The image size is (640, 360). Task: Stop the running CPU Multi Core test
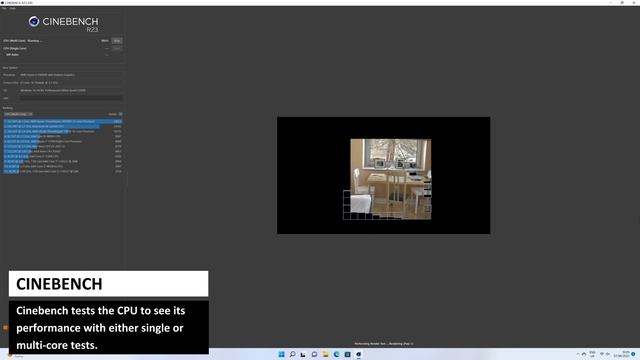tap(117, 41)
